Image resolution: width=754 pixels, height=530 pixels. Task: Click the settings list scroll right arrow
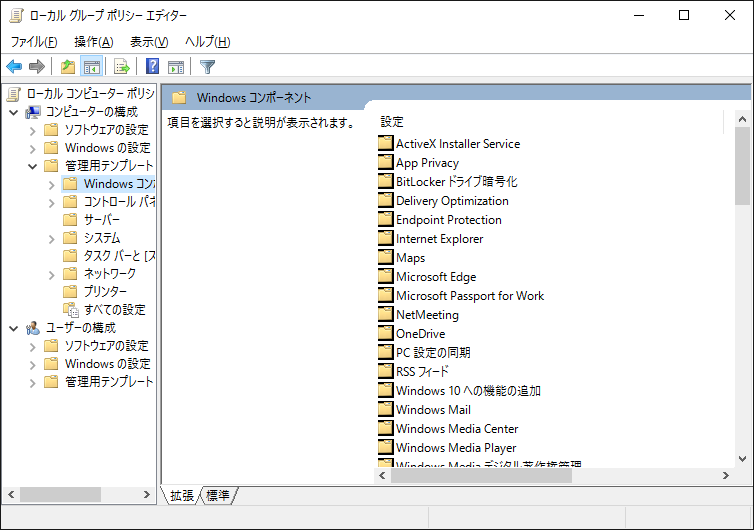click(726, 476)
